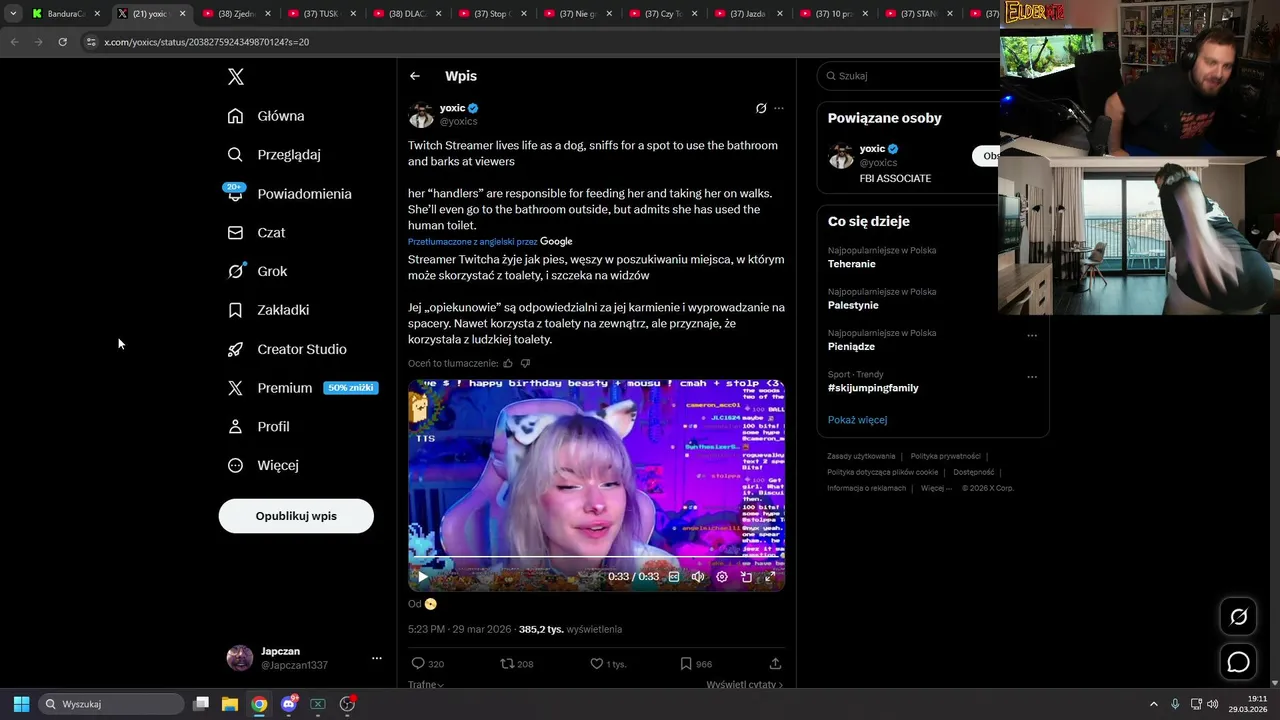Screen dimensions: 1280x720
Task: Reload the page in browser
Action: pyautogui.click(x=62, y=42)
